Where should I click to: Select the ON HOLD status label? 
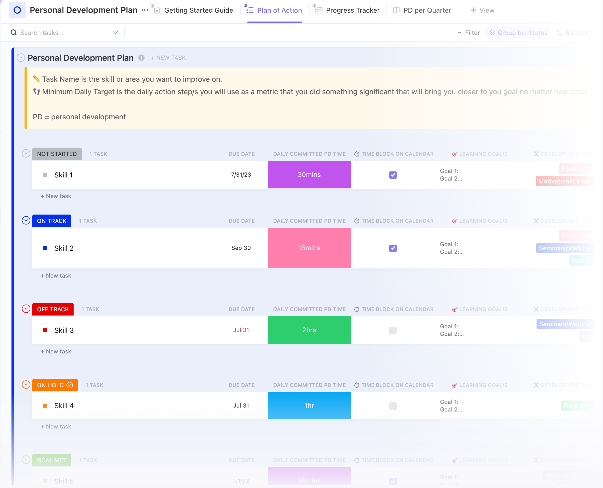point(55,385)
